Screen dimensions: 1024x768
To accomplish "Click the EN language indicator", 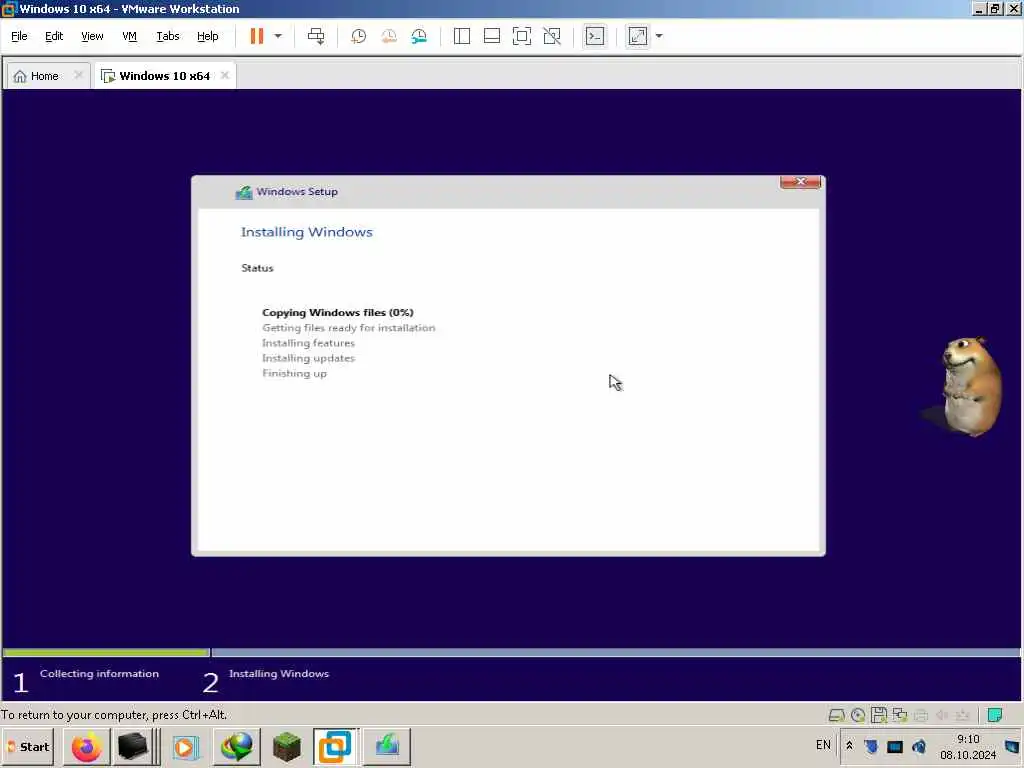I will 823,745.
